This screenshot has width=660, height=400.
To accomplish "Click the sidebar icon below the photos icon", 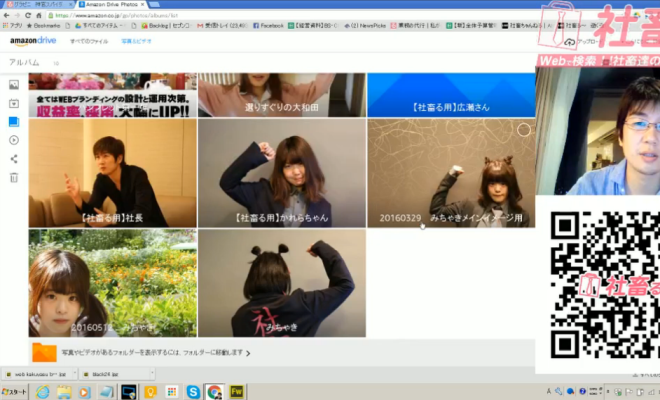I will coord(14,103).
